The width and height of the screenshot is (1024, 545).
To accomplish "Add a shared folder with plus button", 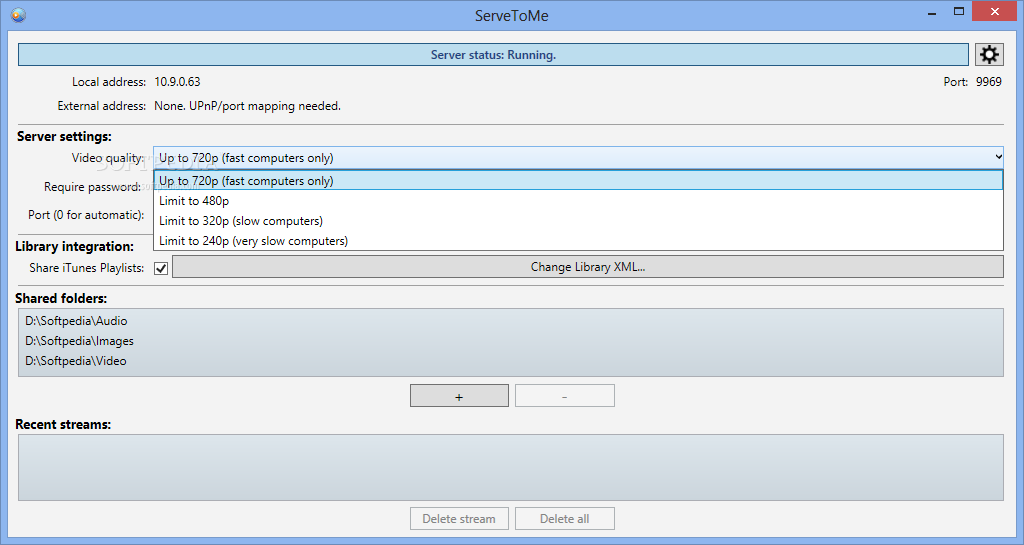I will 459,396.
